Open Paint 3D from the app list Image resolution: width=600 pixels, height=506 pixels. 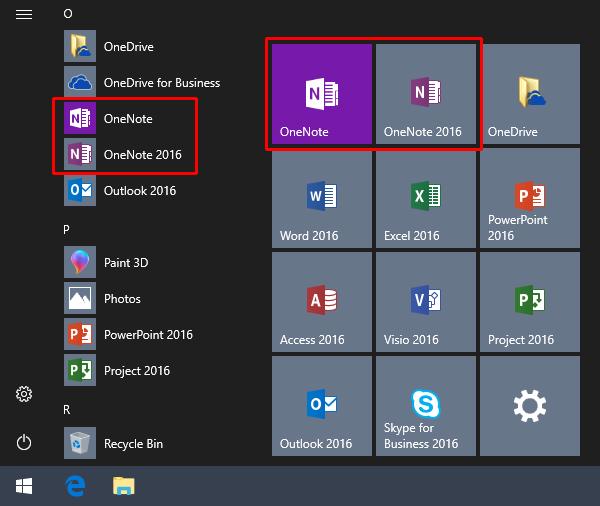click(x=125, y=263)
